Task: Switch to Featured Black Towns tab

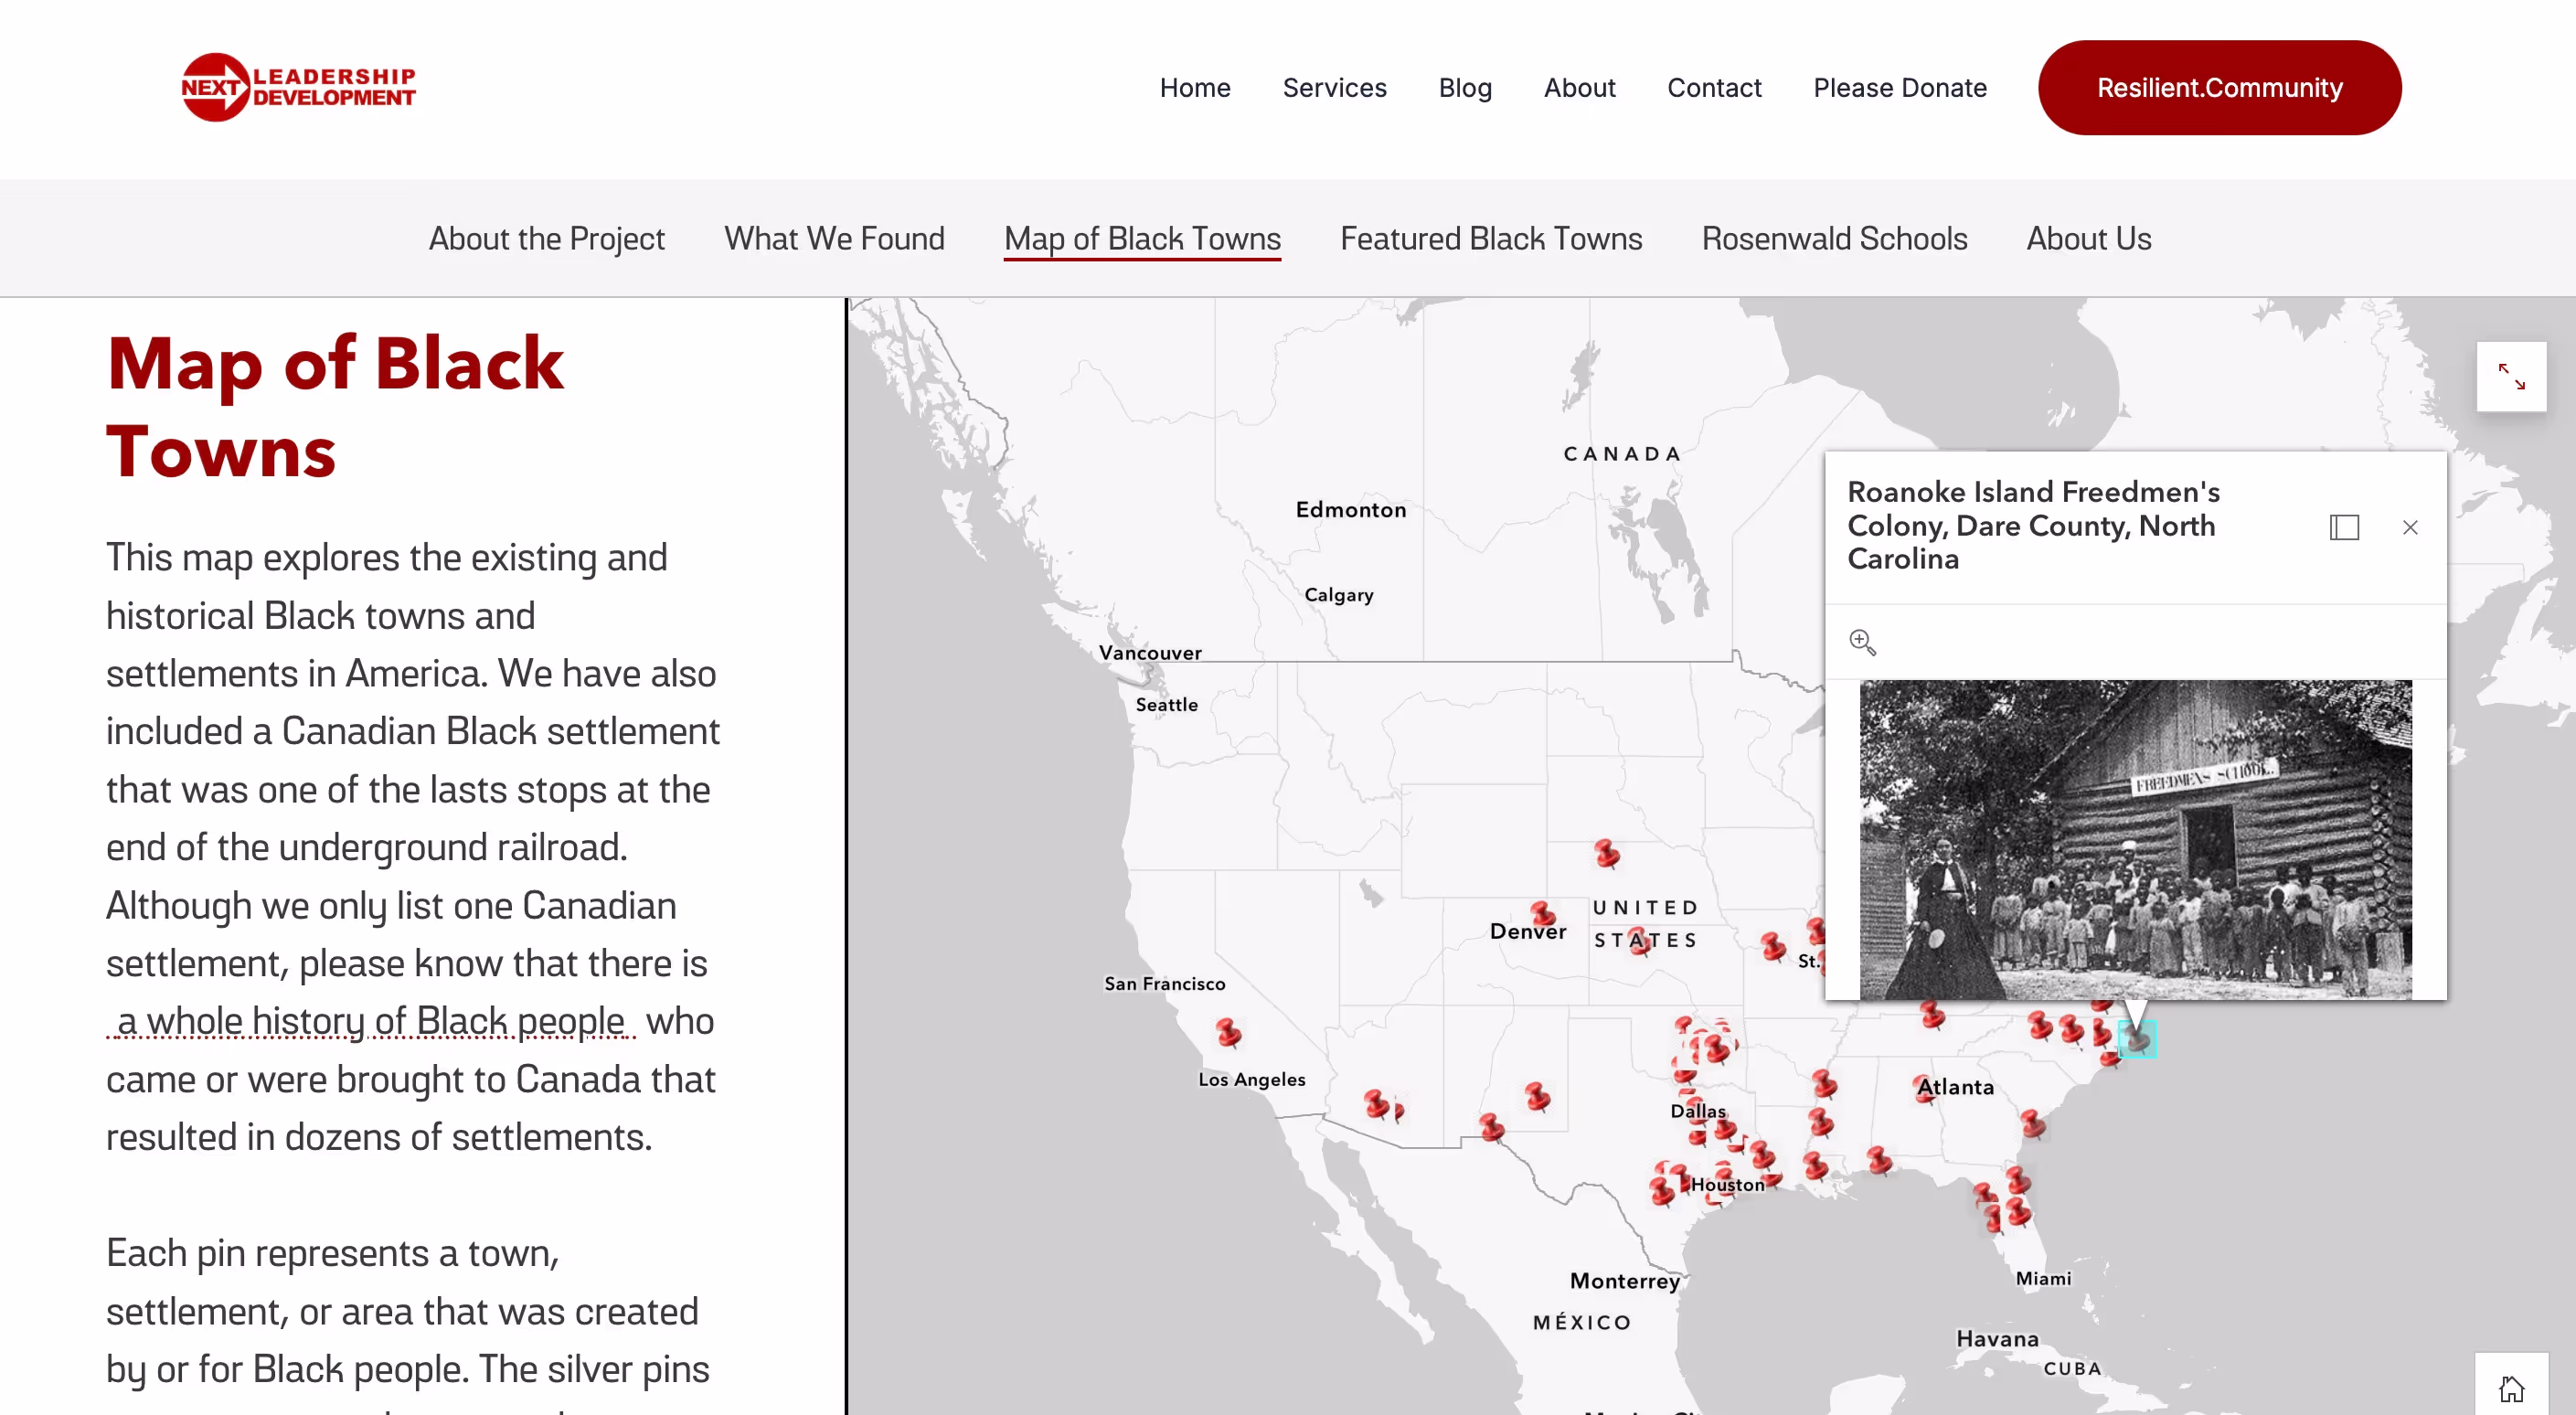Action: tap(1491, 238)
